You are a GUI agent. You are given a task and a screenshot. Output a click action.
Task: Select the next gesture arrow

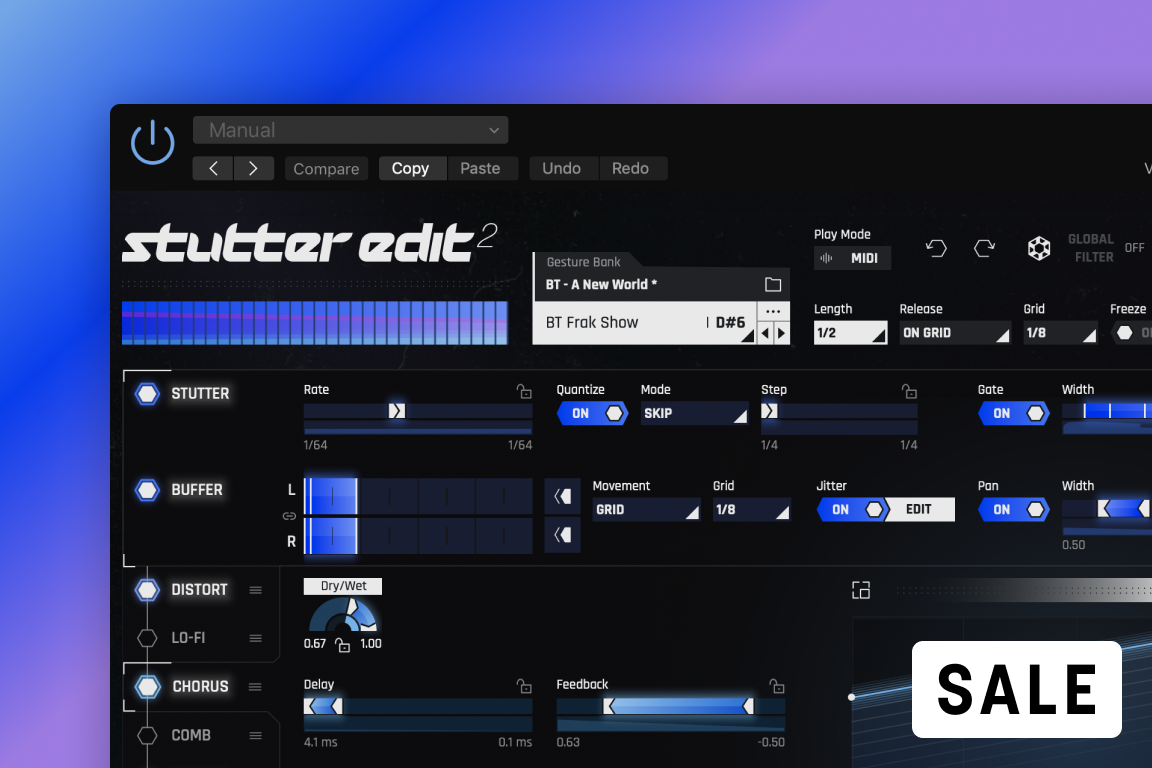[x=782, y=334]
